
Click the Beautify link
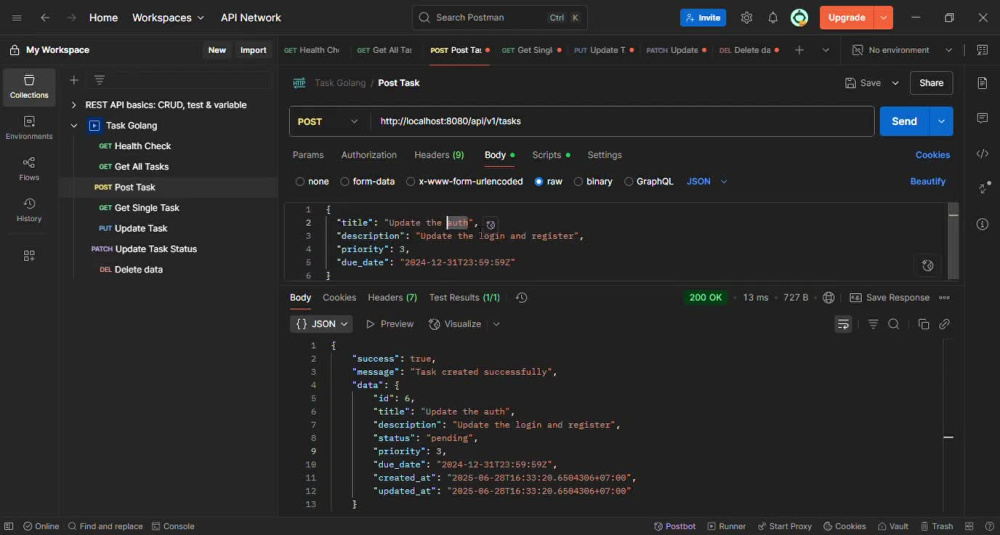(x=927, y=181)
